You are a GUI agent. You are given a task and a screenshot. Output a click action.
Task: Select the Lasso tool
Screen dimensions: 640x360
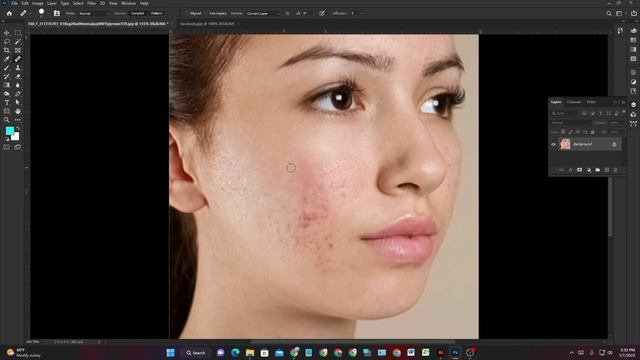[7, 41]
